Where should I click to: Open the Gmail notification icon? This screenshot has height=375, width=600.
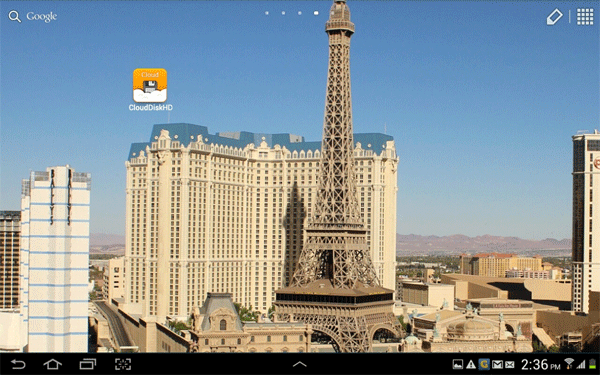click(497, 364)
